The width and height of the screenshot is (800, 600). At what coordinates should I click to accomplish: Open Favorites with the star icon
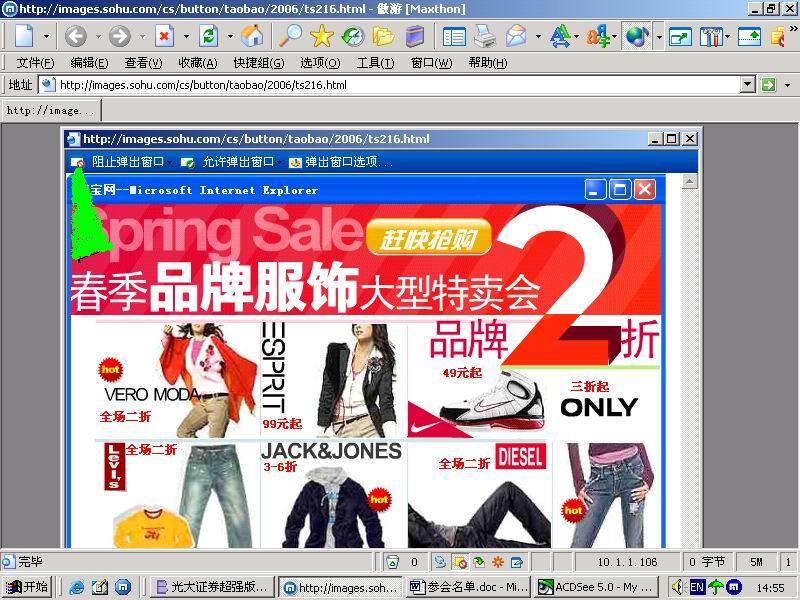pyautogui.click(x=321, y=36)
